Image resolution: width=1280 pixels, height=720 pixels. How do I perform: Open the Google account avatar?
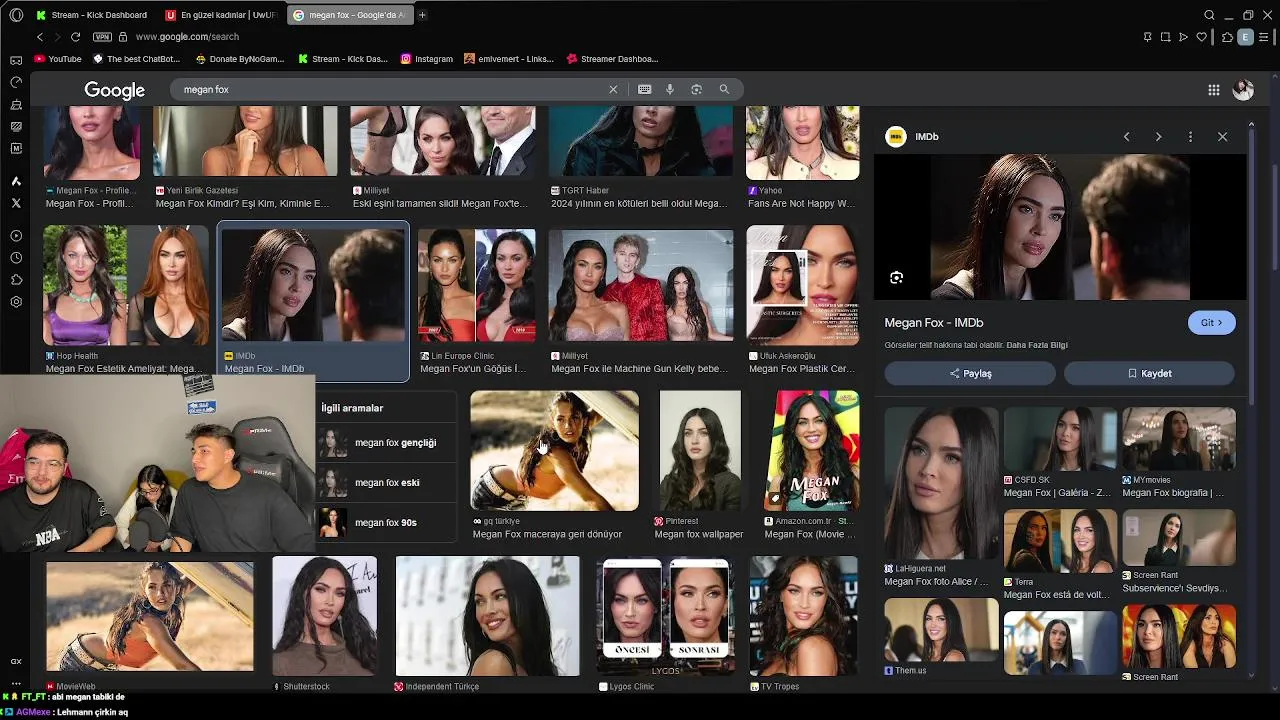[x=1243, y=90]
